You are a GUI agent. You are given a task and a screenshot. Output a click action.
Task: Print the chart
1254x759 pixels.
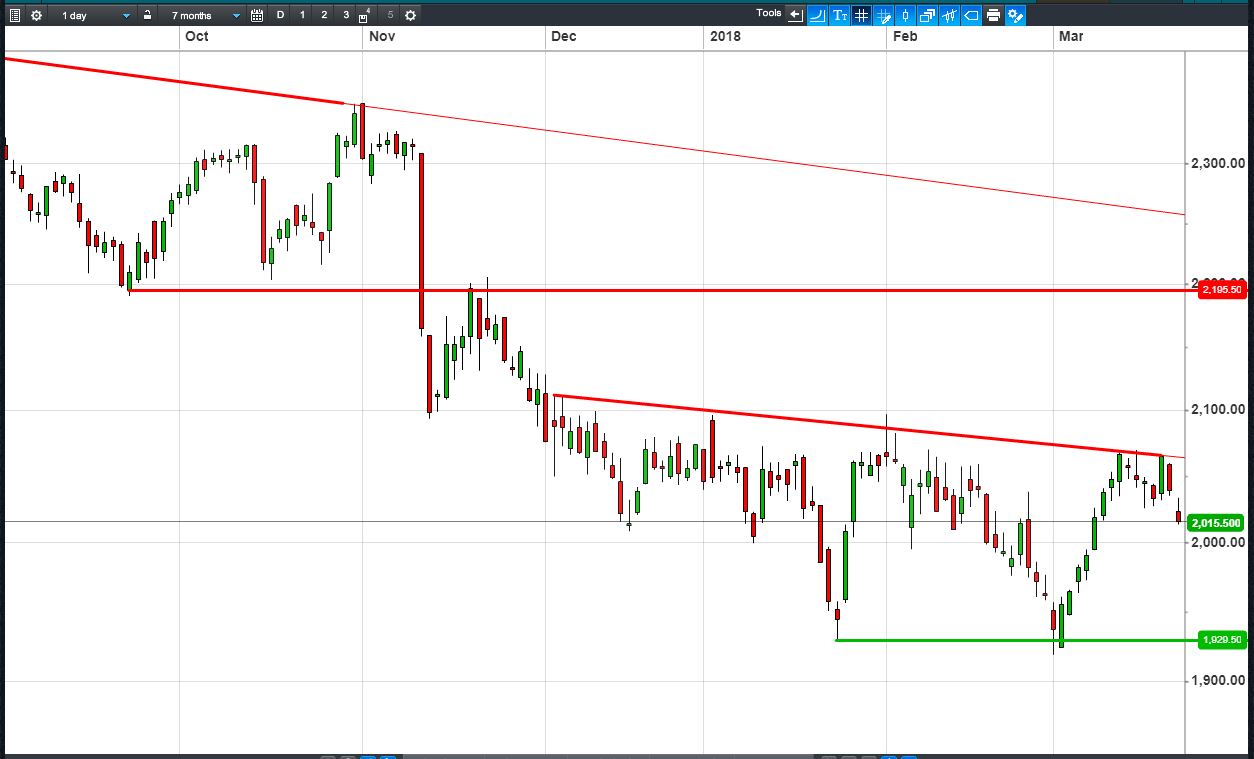coord(993,15)
